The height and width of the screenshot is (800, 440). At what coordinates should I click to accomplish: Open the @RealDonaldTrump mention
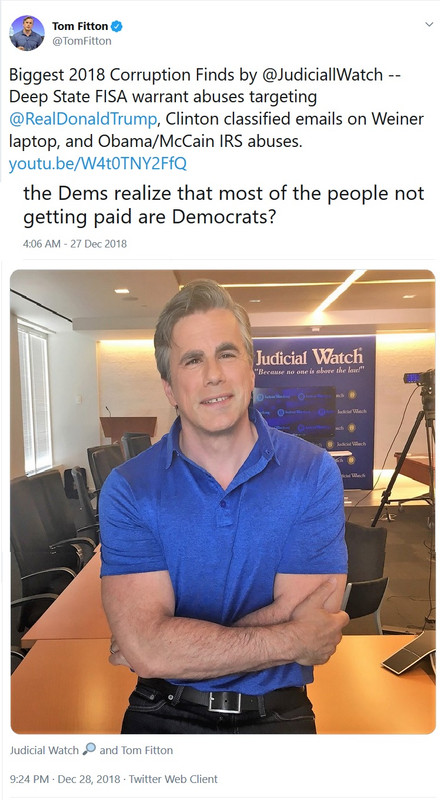point(83,119)
